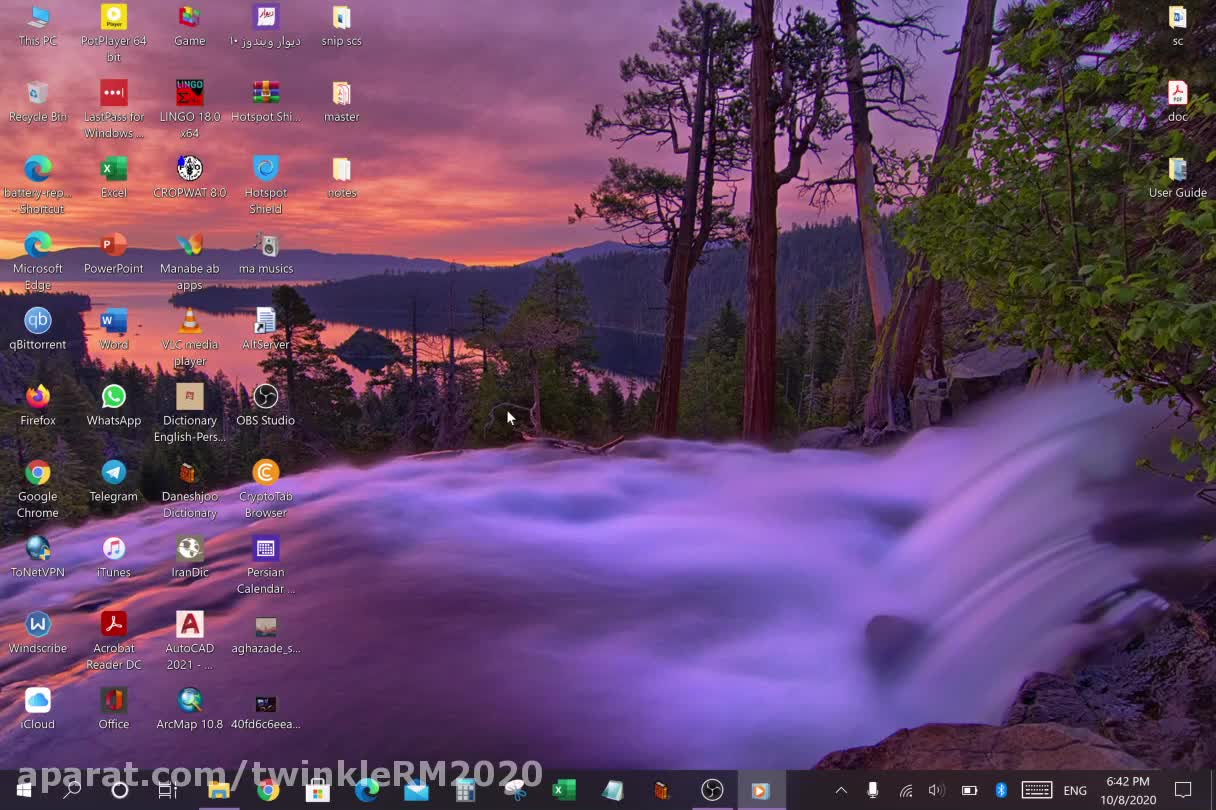The width and height of the screenshot is (1216, 810).
Task: Open Task View from the taskbar
Action: tap(167, 790)
